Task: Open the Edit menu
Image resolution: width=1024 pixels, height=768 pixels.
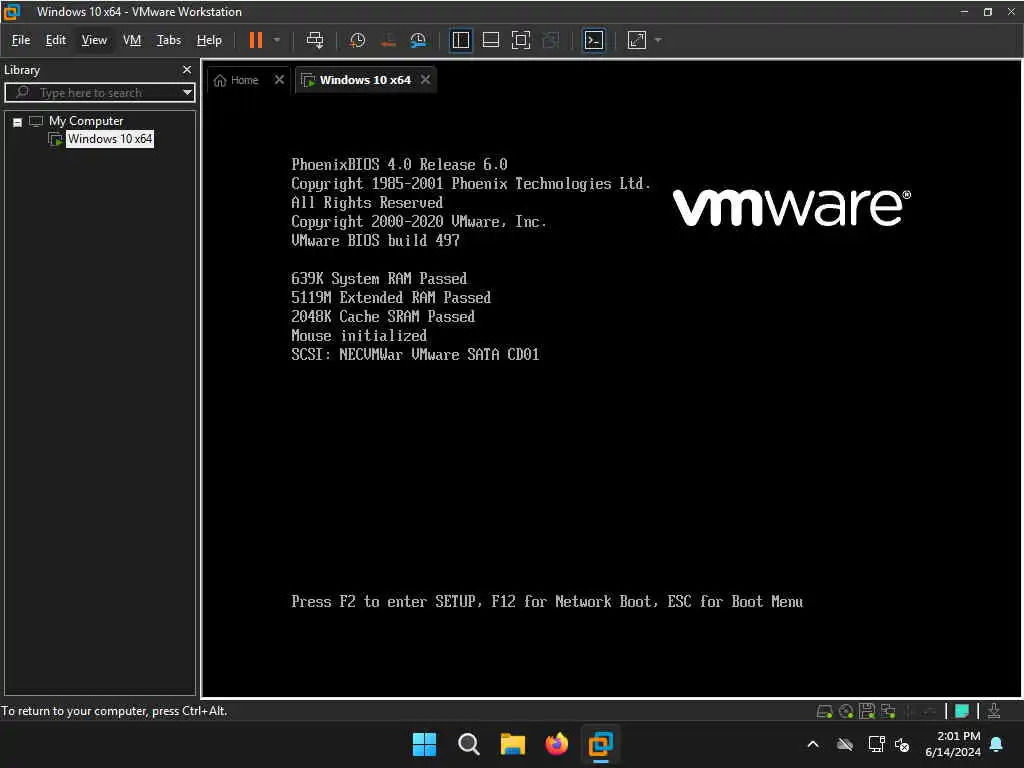Action: click(x=56, y=40)
